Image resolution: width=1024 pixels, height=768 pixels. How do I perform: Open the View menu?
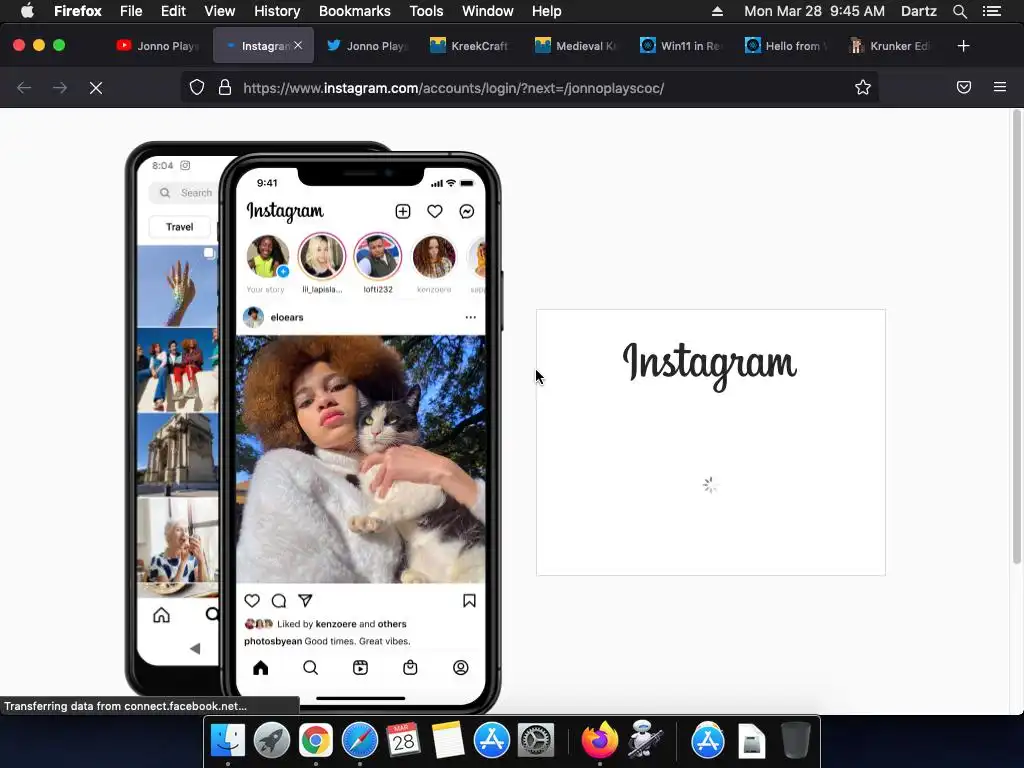tap(219, 11)
